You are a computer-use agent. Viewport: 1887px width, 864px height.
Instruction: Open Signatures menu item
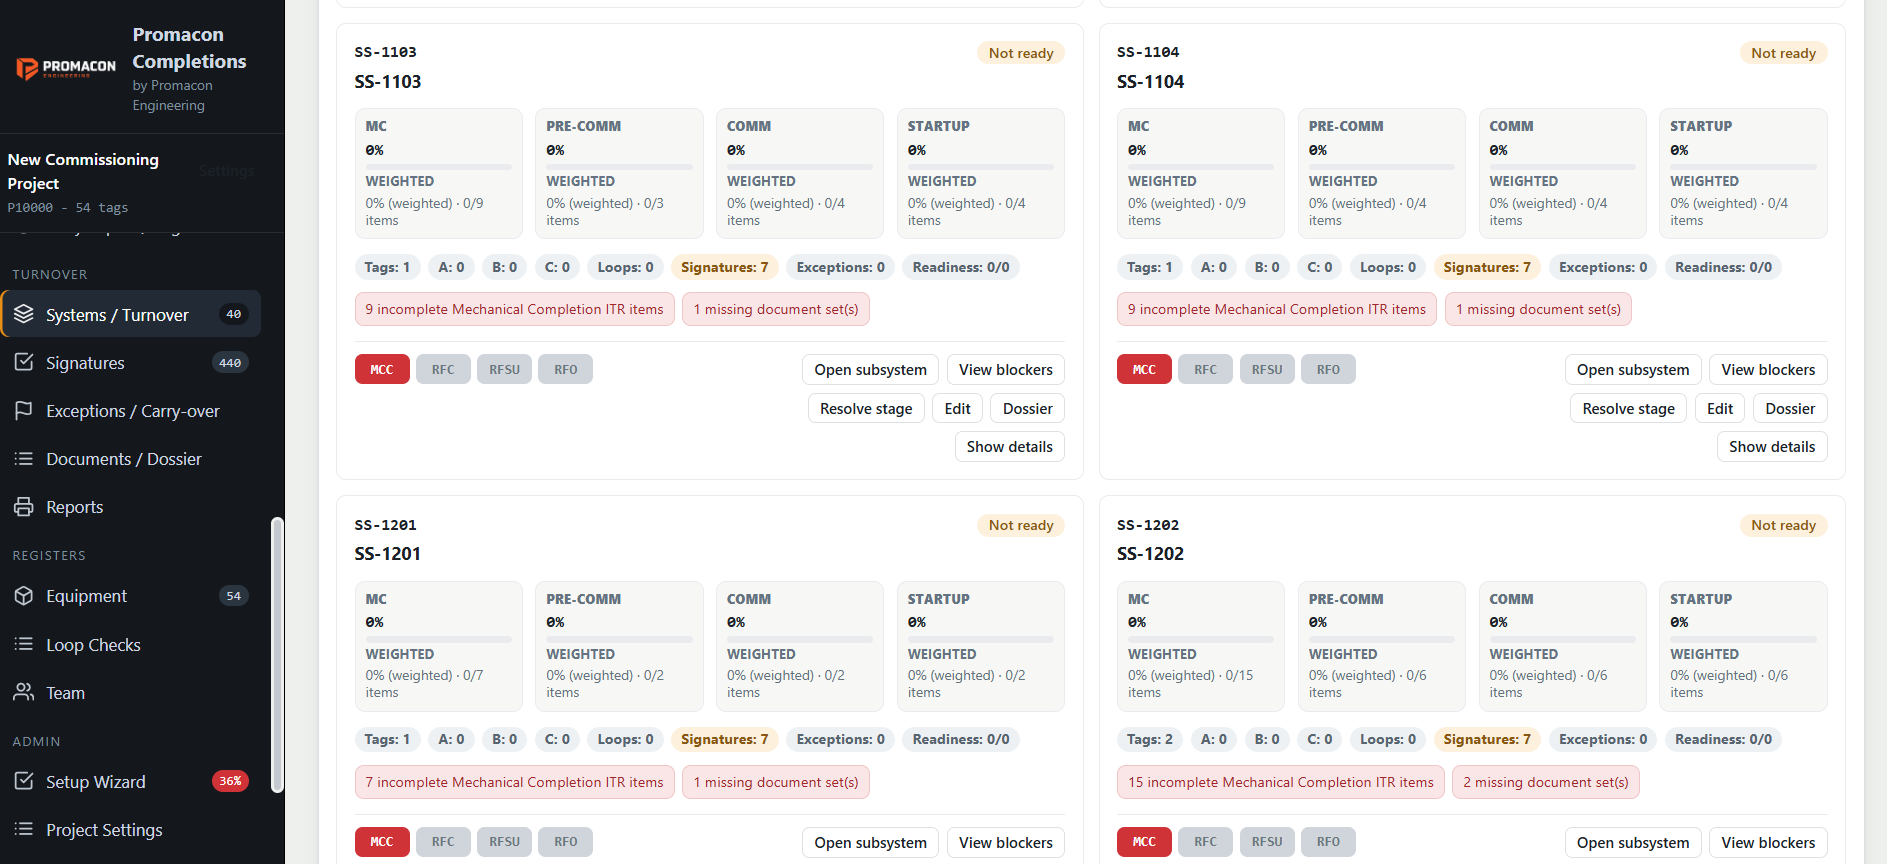[x=131, y=362]
